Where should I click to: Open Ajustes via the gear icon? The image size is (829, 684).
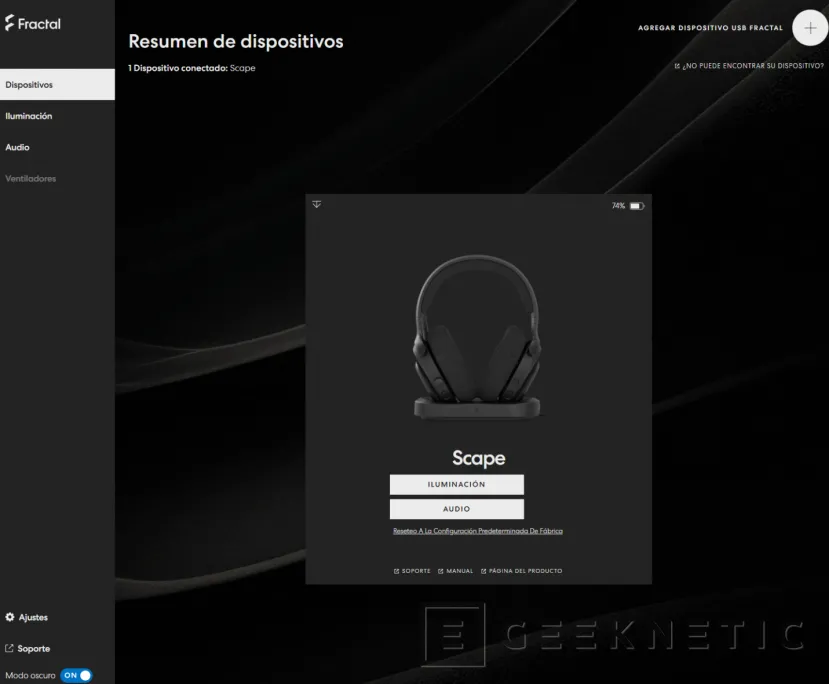(10, 617)
